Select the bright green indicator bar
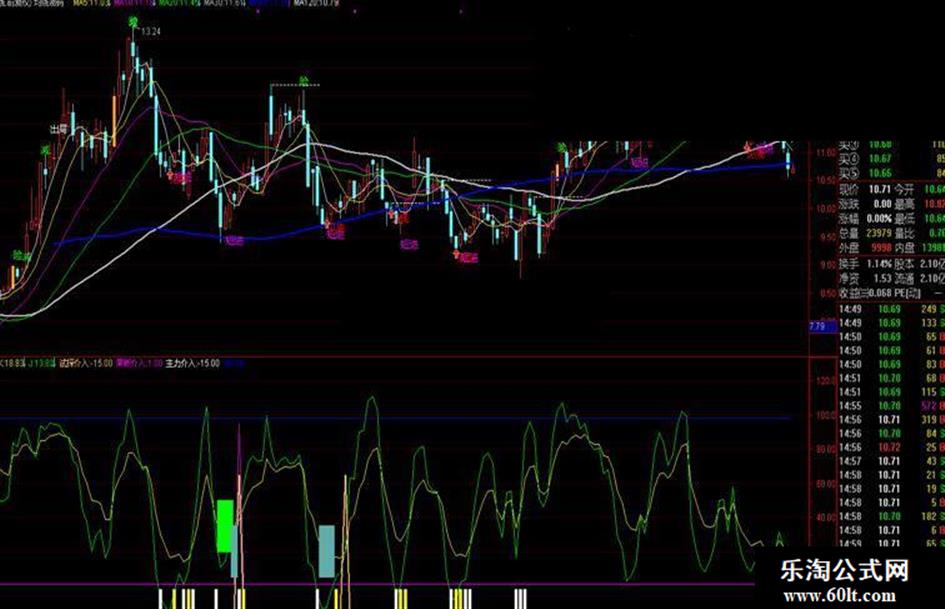This screenshot has height=609, width=945. 225,525
